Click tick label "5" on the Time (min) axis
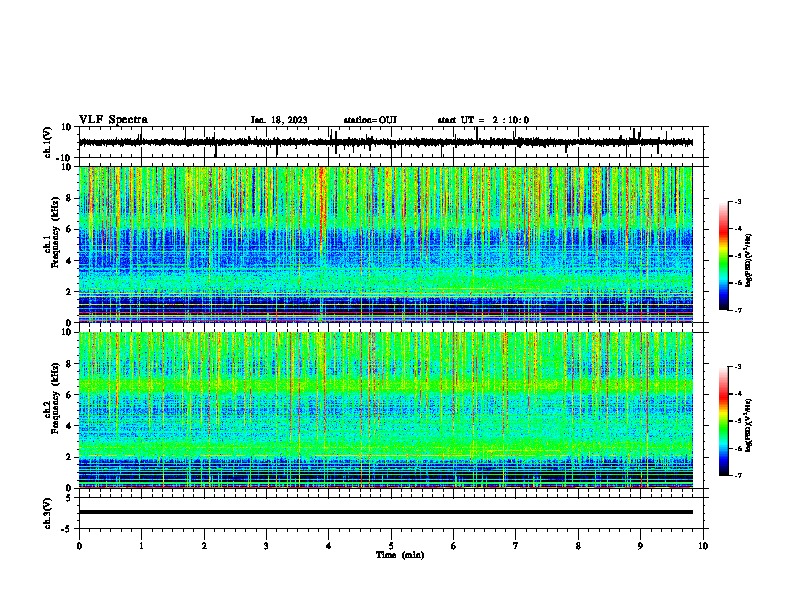This screenshot has width=792, height=612. click(391, 546)
